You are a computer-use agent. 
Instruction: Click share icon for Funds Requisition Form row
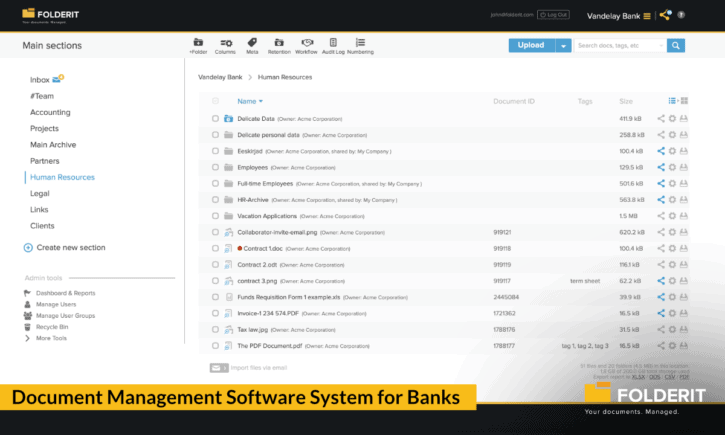pyautogui.click(x=661, y=297)
